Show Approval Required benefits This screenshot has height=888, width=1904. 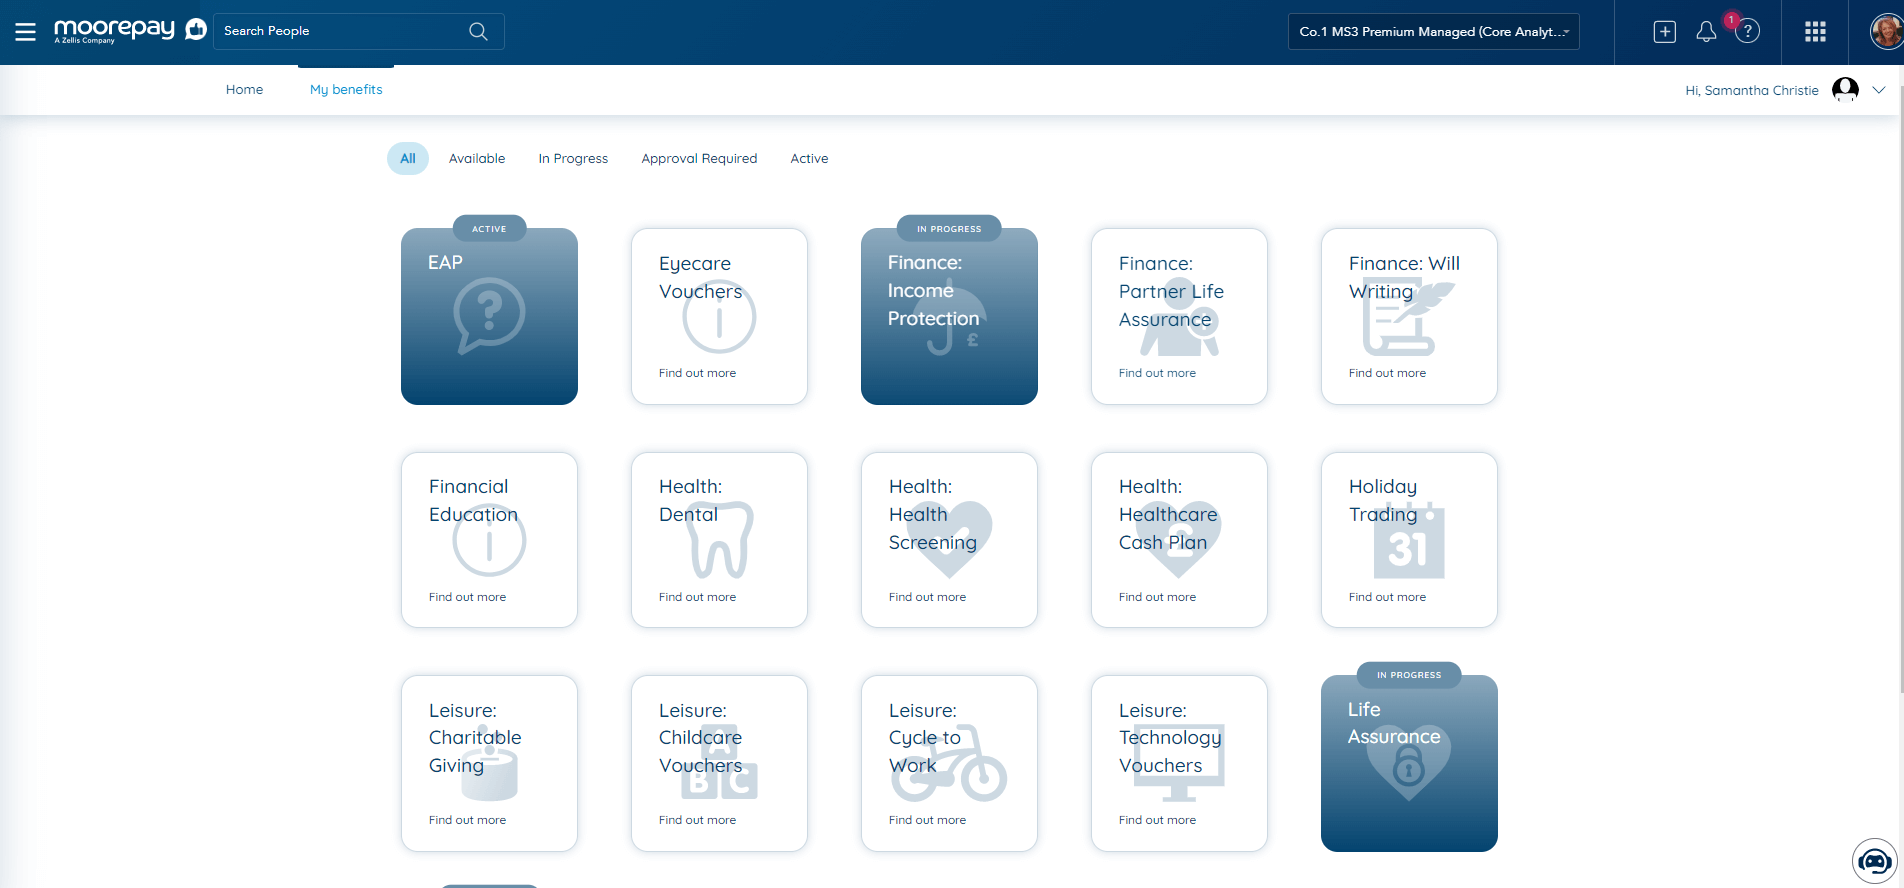(699, 159)
